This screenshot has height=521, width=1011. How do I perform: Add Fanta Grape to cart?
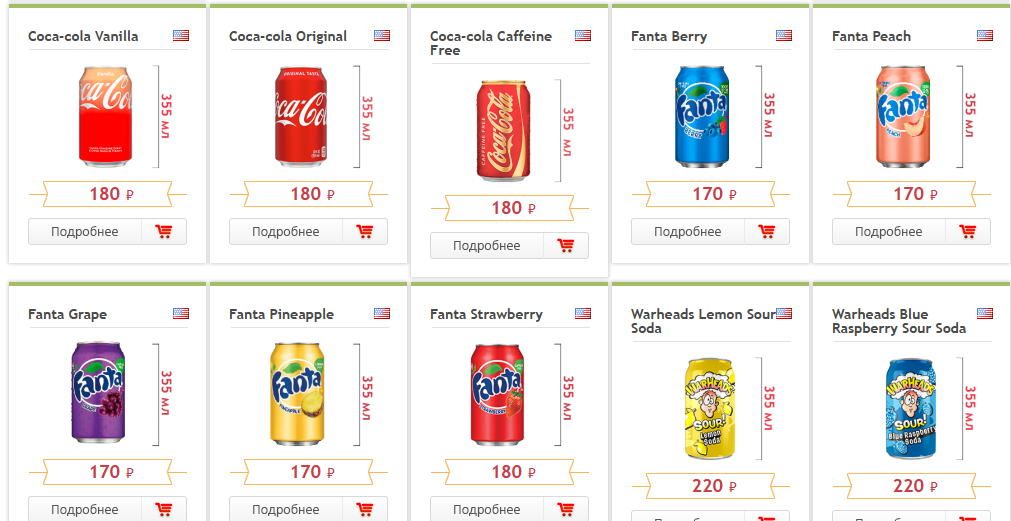click(x=164, y=509)
